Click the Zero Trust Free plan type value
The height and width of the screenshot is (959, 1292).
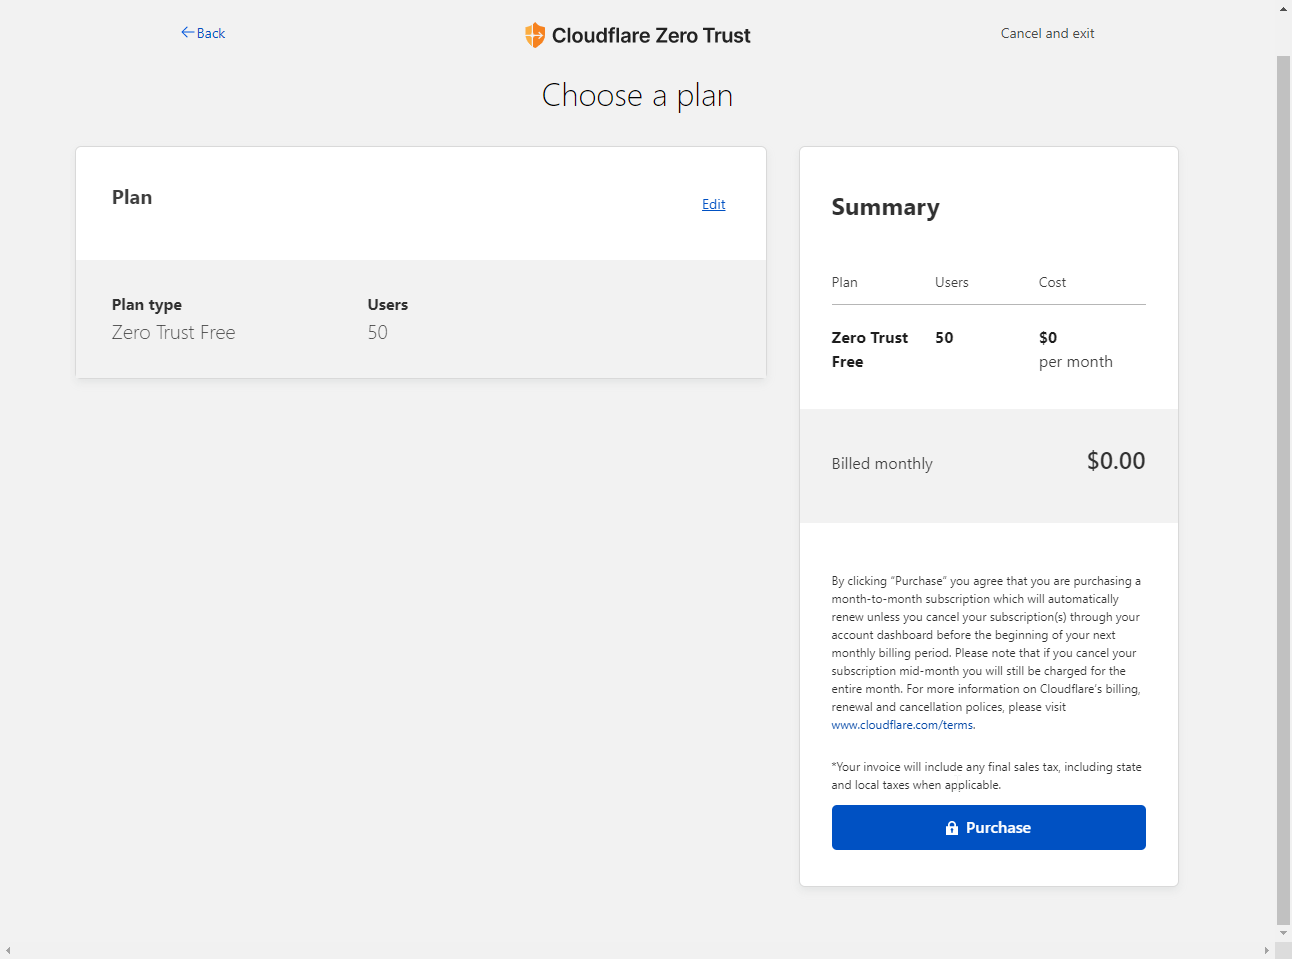click(174, 333)
